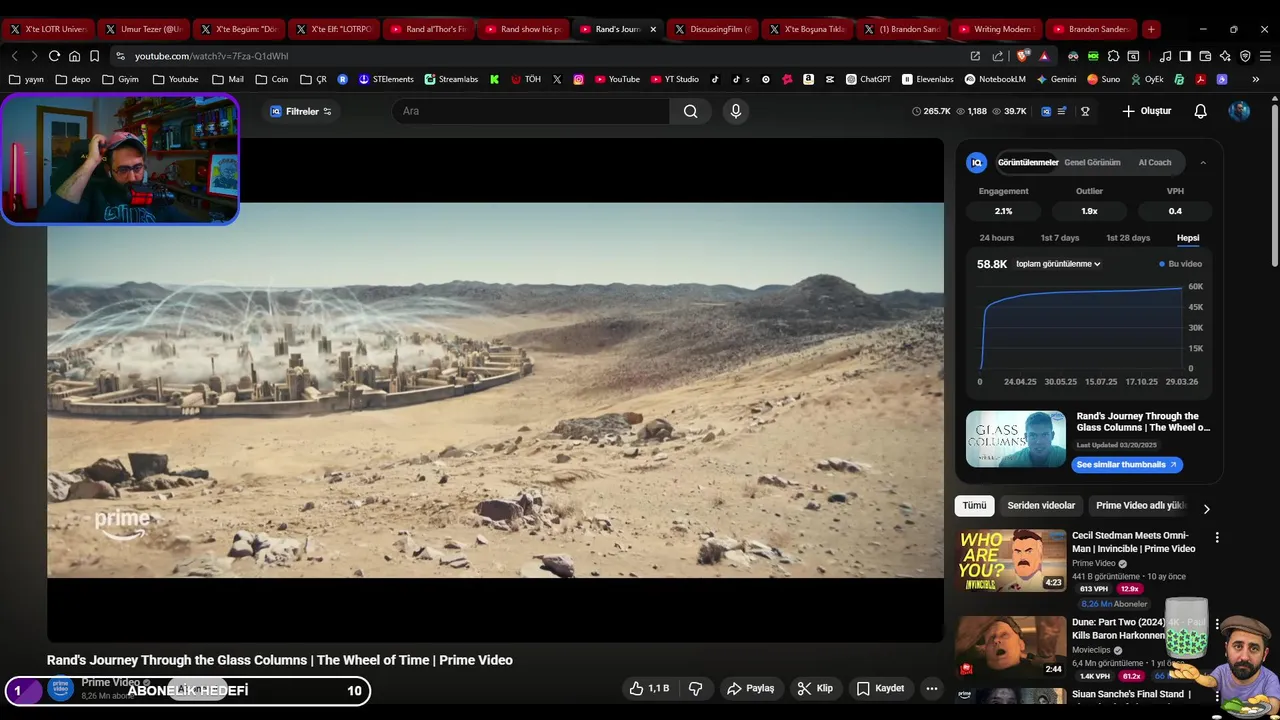Select the Prime Video adlı yükleyen chip
The image size is (1280, 720).
tap(1140, 505)
